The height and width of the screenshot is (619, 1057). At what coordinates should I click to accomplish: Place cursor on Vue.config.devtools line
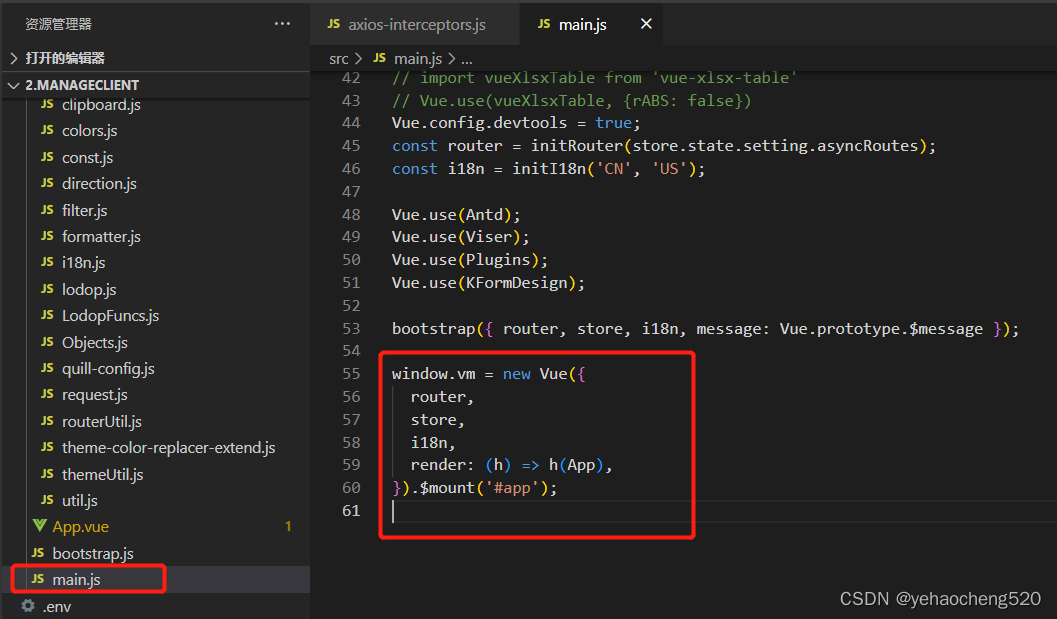coord(516,123)
